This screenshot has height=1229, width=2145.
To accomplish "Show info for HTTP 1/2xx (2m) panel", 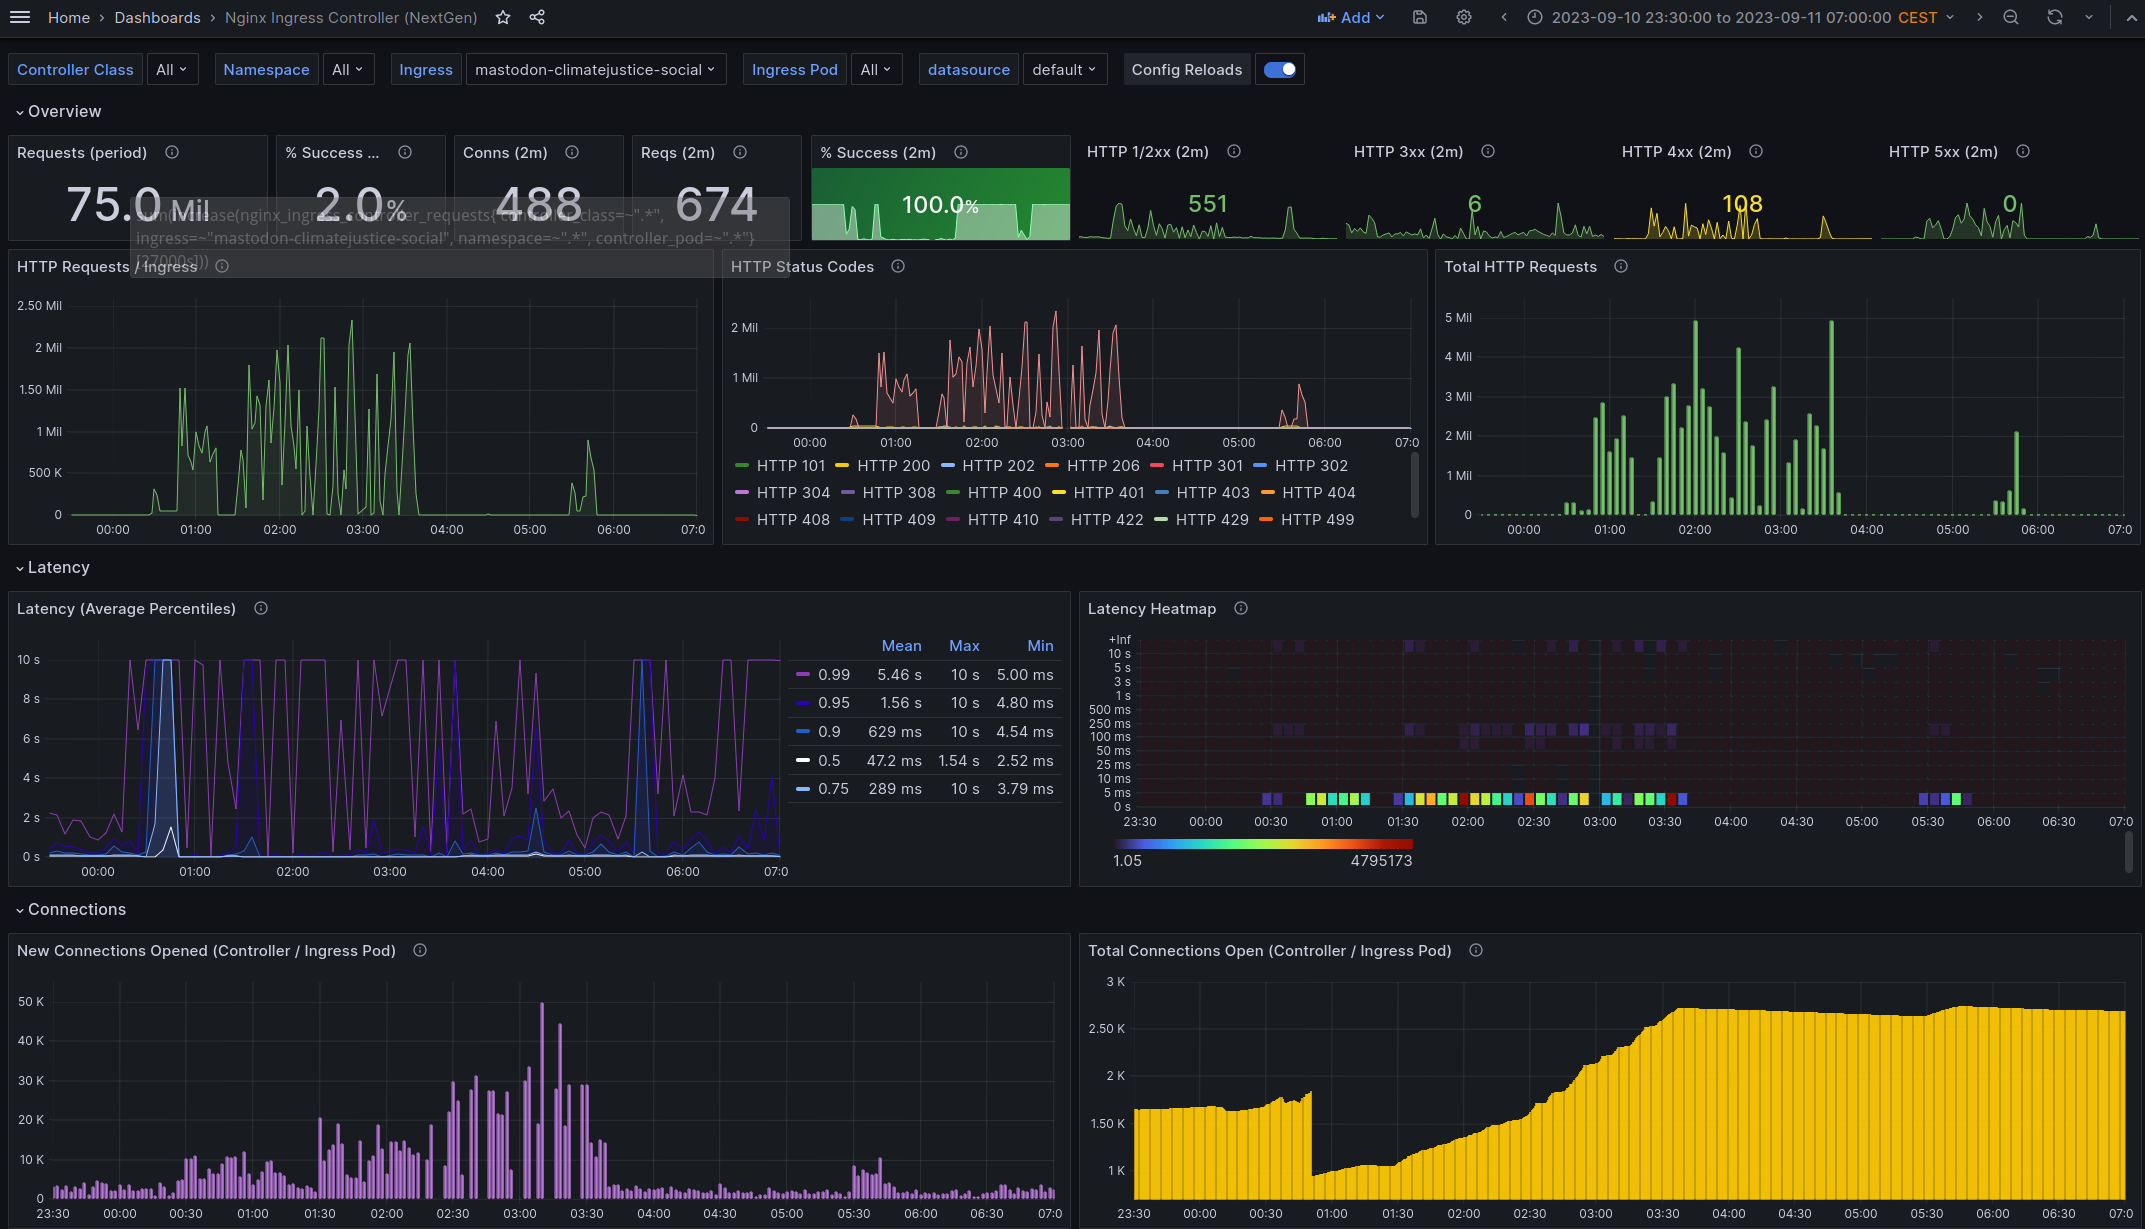I will click(x=1234, y=151).
